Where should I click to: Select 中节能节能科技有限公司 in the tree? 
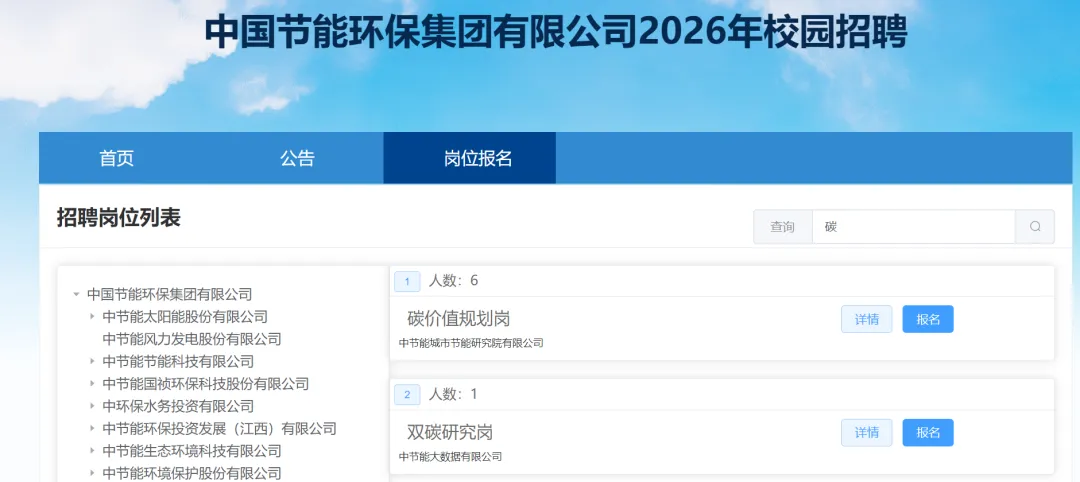click(x=178, y=362)
